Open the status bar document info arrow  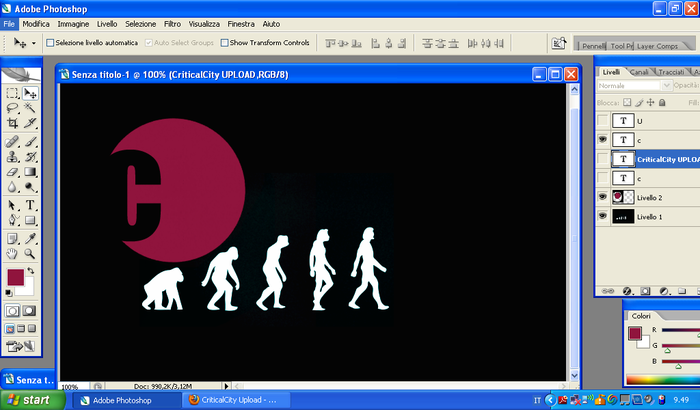(226, 386)
